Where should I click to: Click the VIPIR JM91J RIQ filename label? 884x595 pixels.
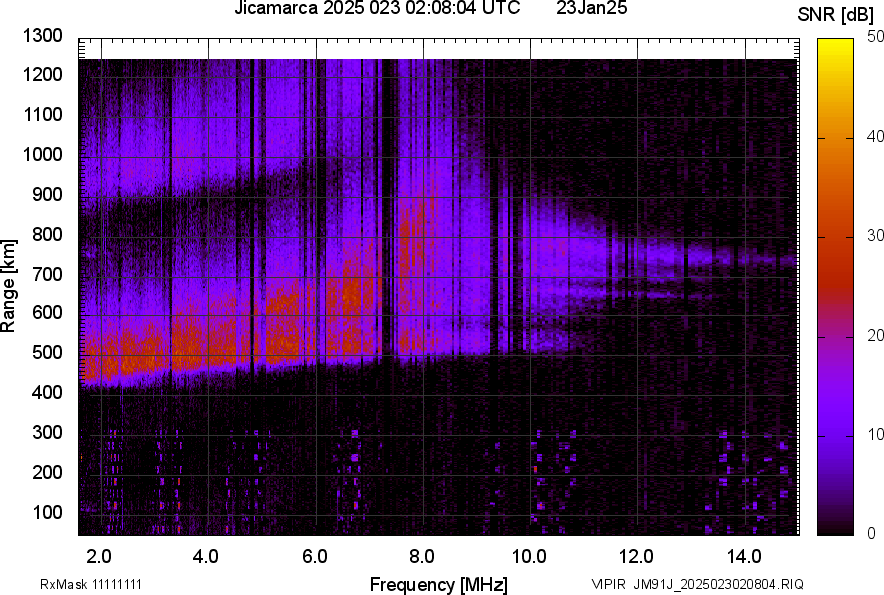(697, 584)
